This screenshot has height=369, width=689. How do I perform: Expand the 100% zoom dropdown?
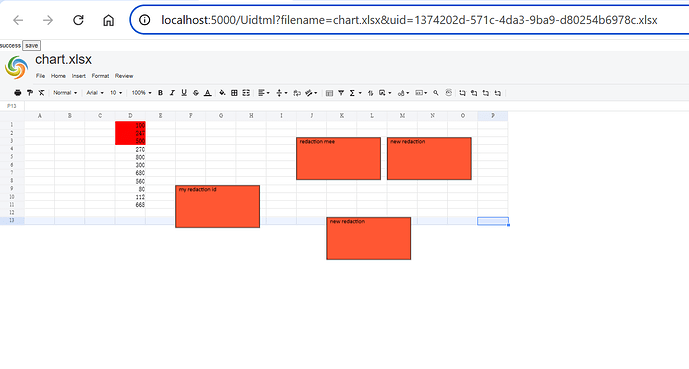pyautogui.click(x=141, y=93)
